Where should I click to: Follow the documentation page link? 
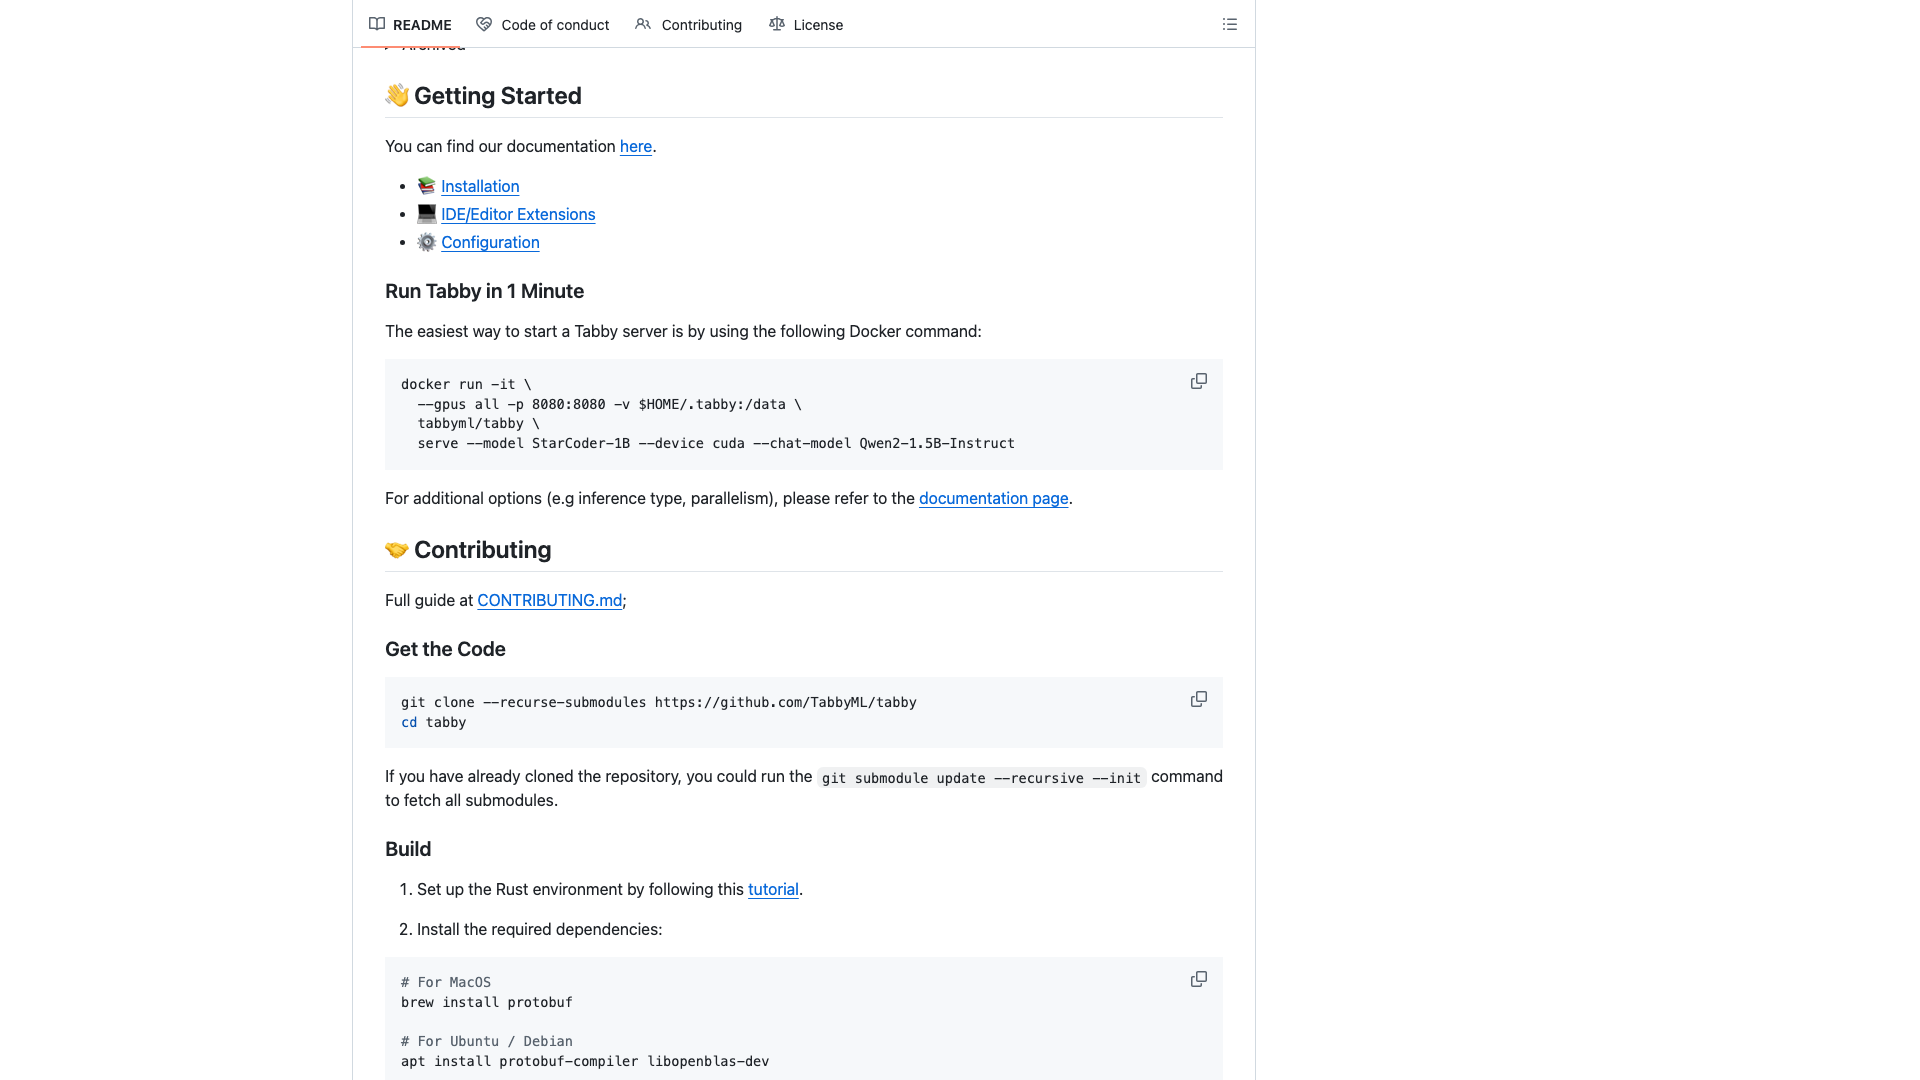(993, 498)
